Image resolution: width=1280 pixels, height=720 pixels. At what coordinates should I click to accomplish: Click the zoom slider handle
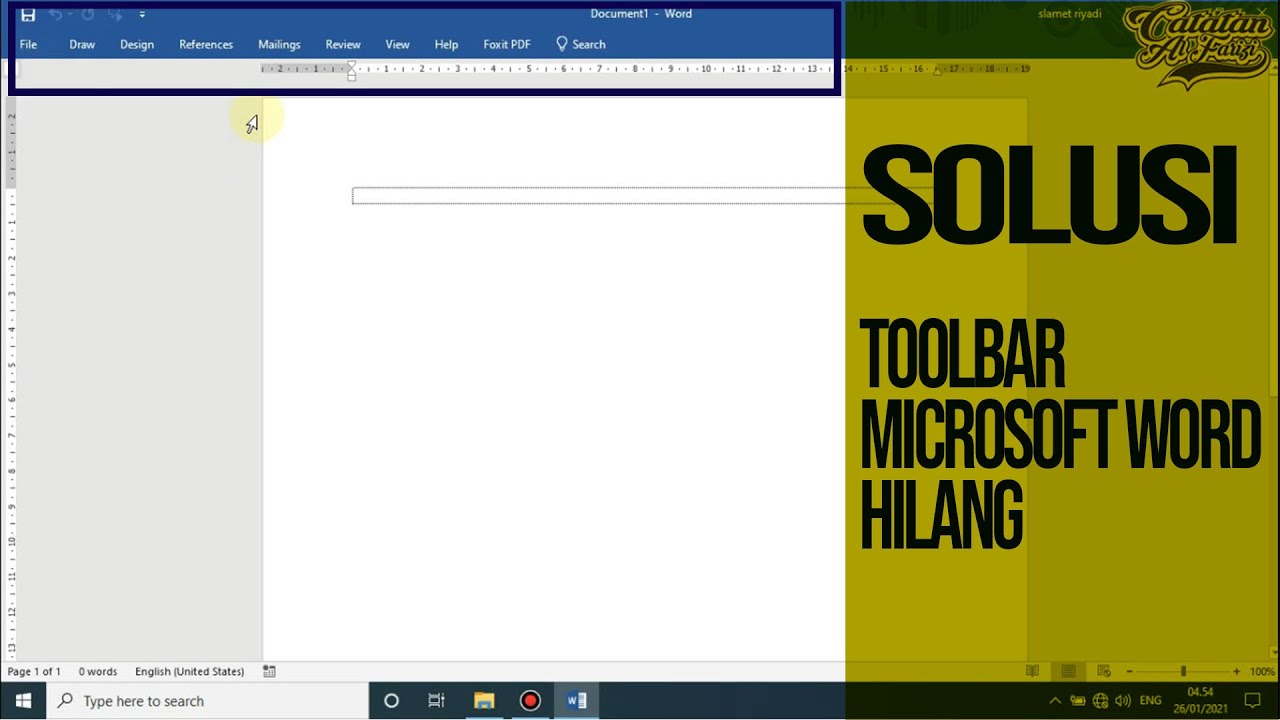click(1183, 671)
